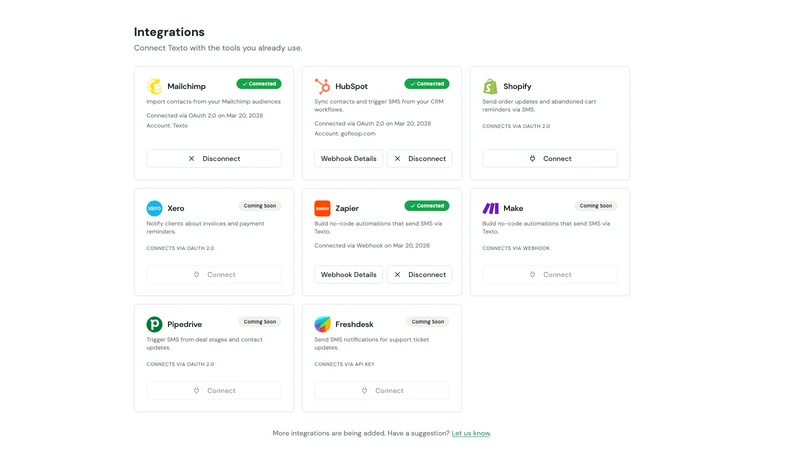The width and height of the screenshot is (800, 450).
Task: Select the HubSpot card title
Action: tap(351, 86)
